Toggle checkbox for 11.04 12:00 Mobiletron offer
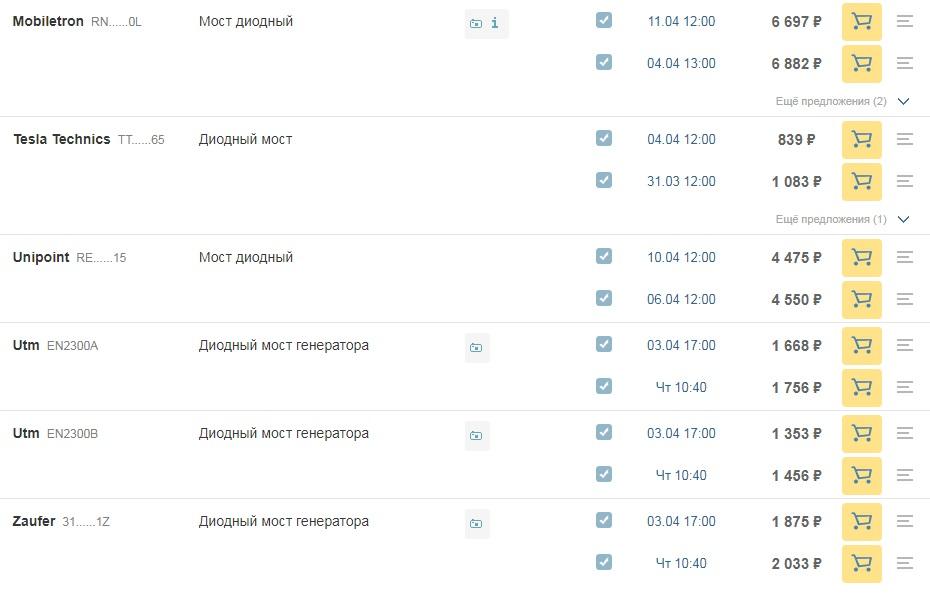The width and height of the screenshot is (930, 604). pyautogui.click(x=604, y=20)
